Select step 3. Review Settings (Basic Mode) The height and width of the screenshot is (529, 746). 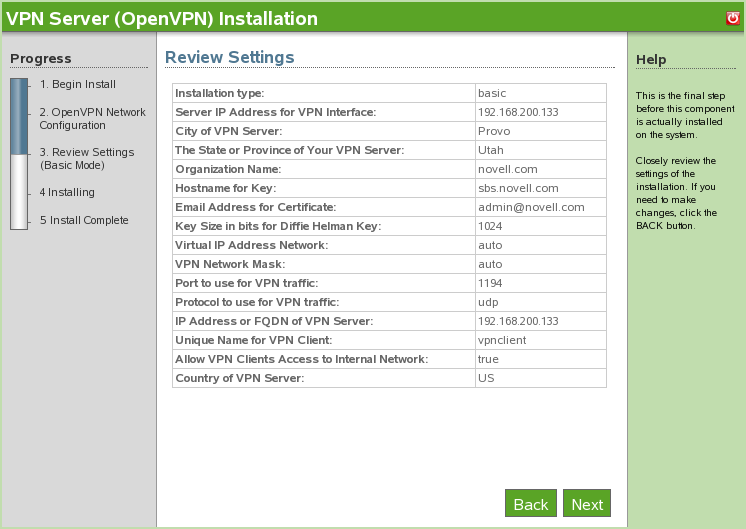(x=87, y=158)
